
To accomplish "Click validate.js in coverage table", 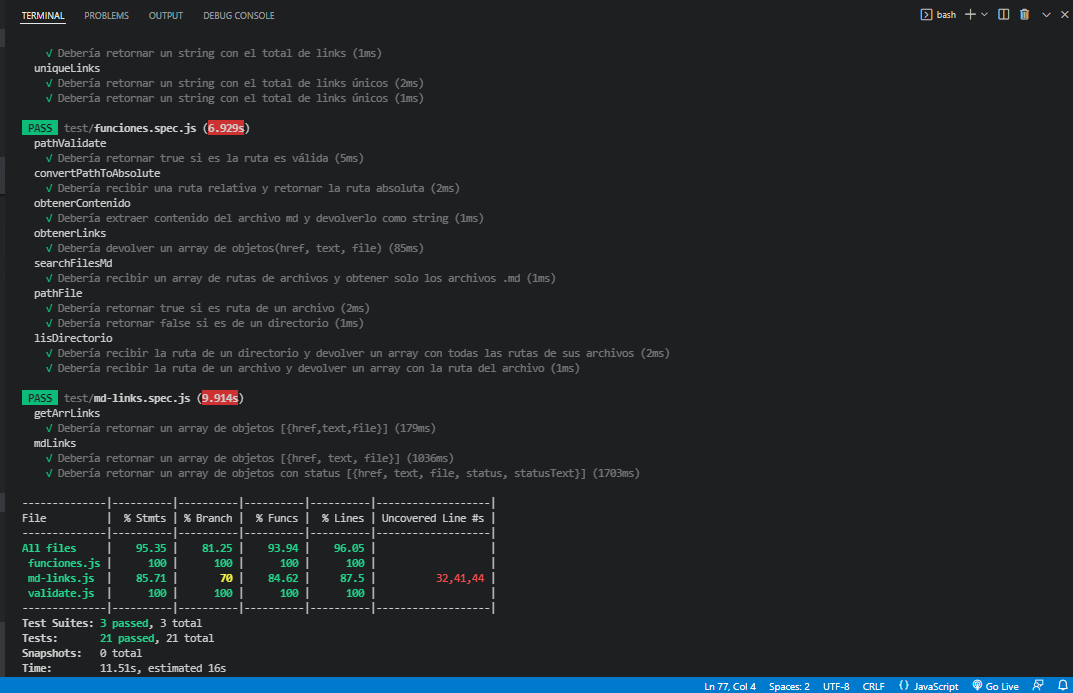I will pos(61,593).
